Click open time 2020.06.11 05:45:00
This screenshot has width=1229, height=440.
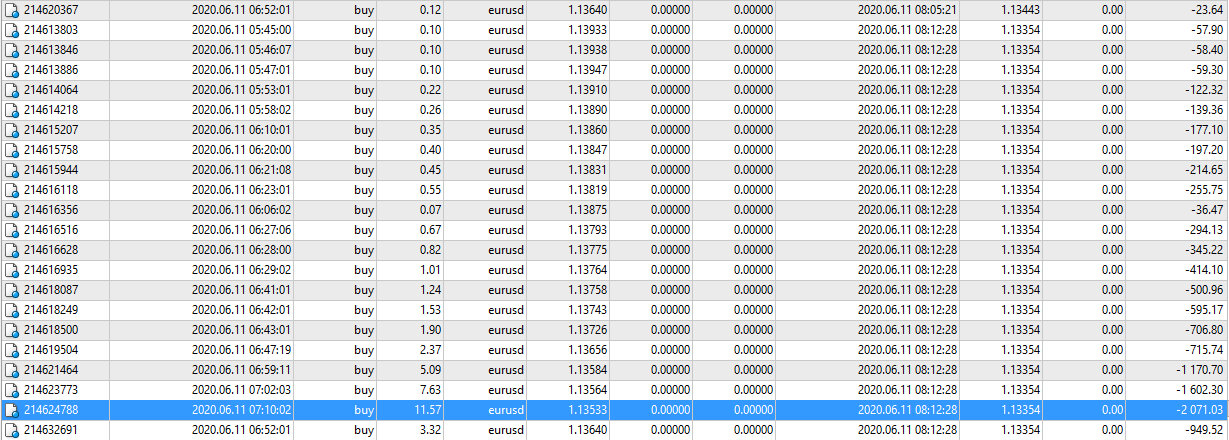[x=241, y=30]
